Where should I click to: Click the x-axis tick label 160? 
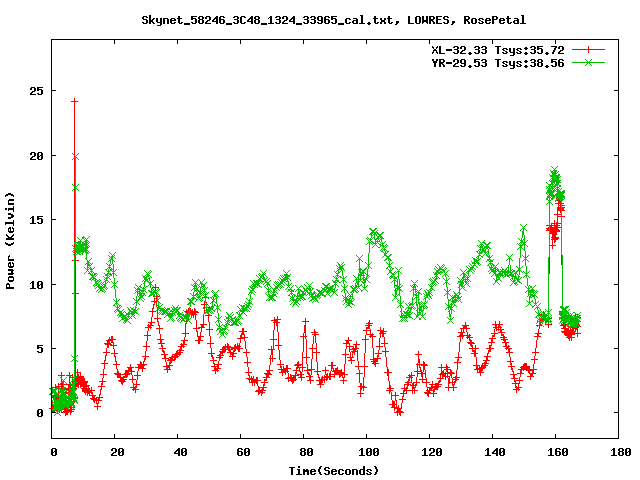(558, 452)
